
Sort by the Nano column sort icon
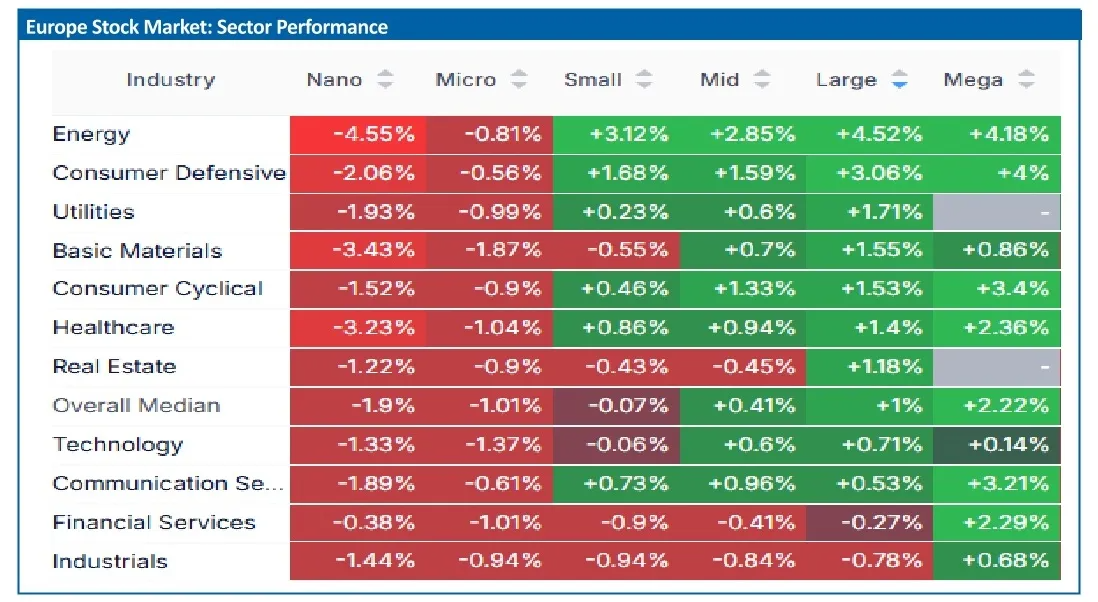click(385, 79)
